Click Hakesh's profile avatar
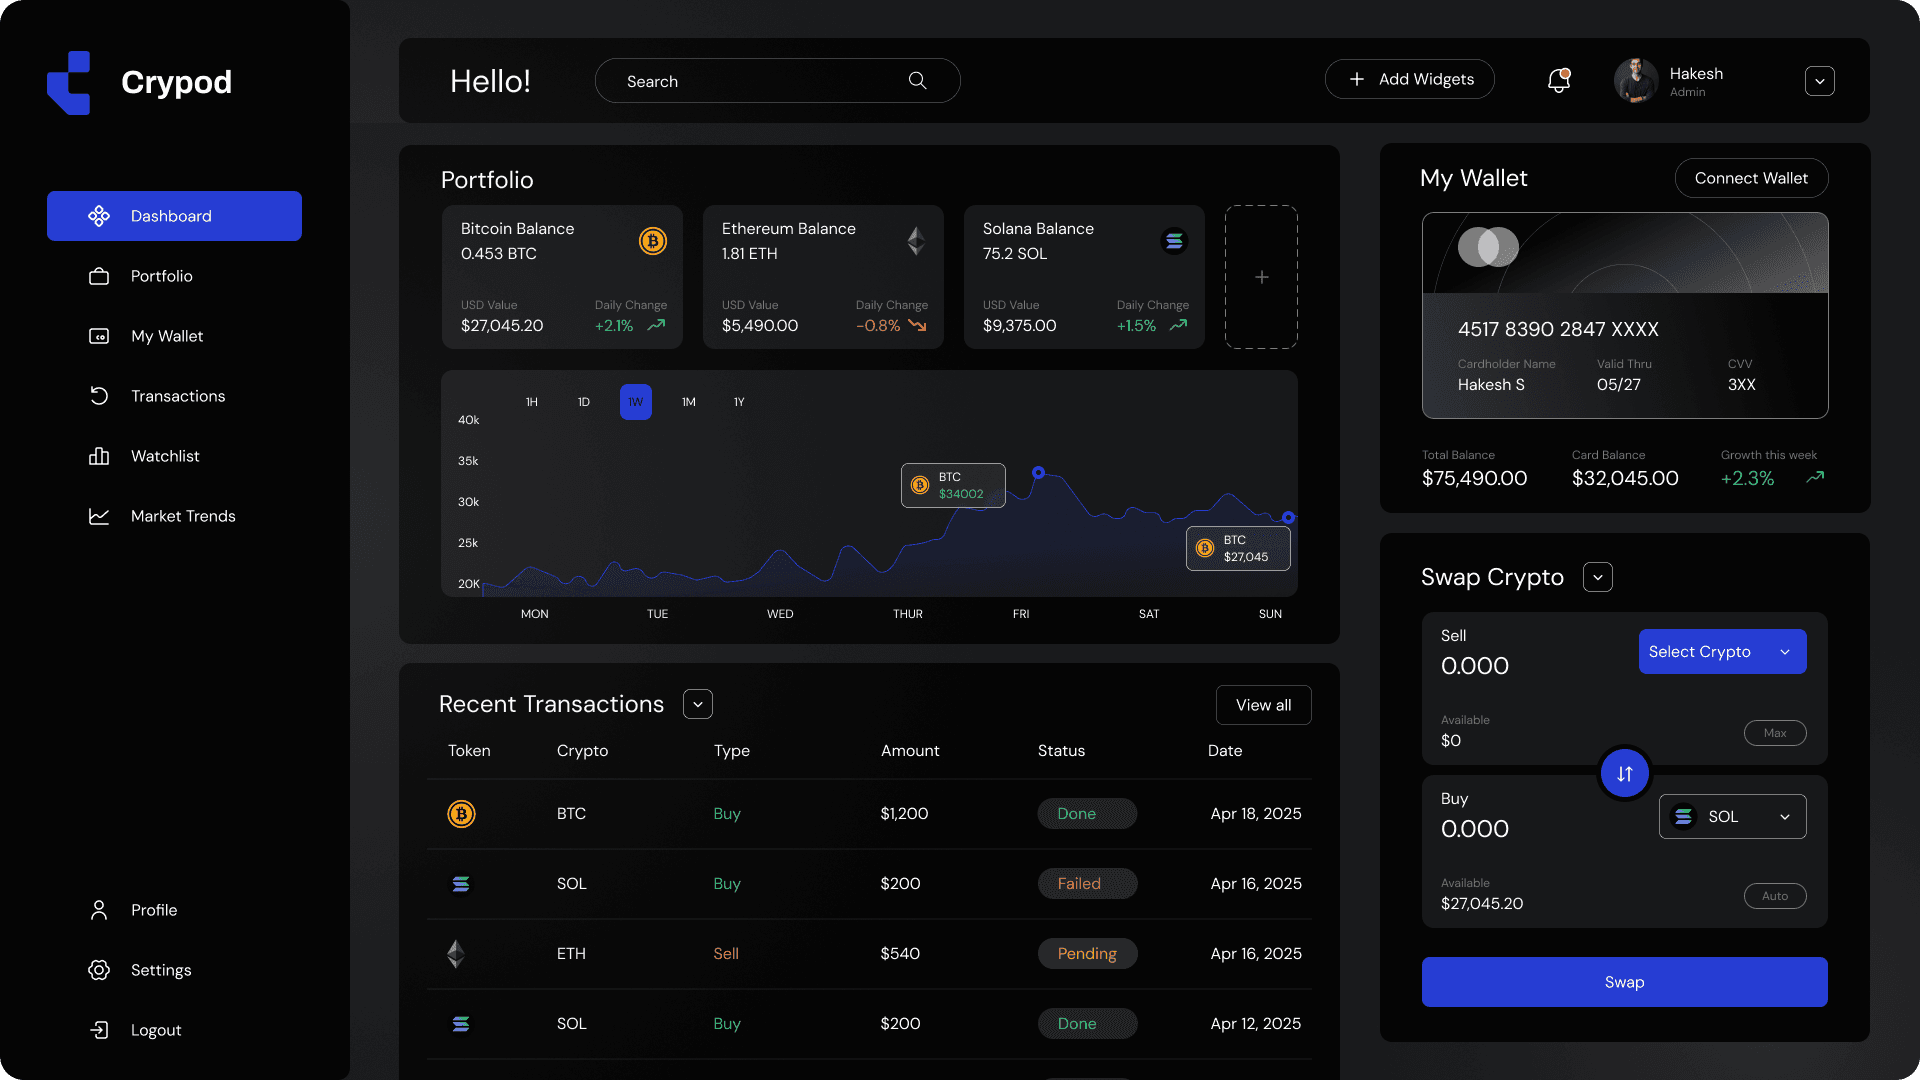This screenshot has height=1080, width=1920. point(1636,81)
